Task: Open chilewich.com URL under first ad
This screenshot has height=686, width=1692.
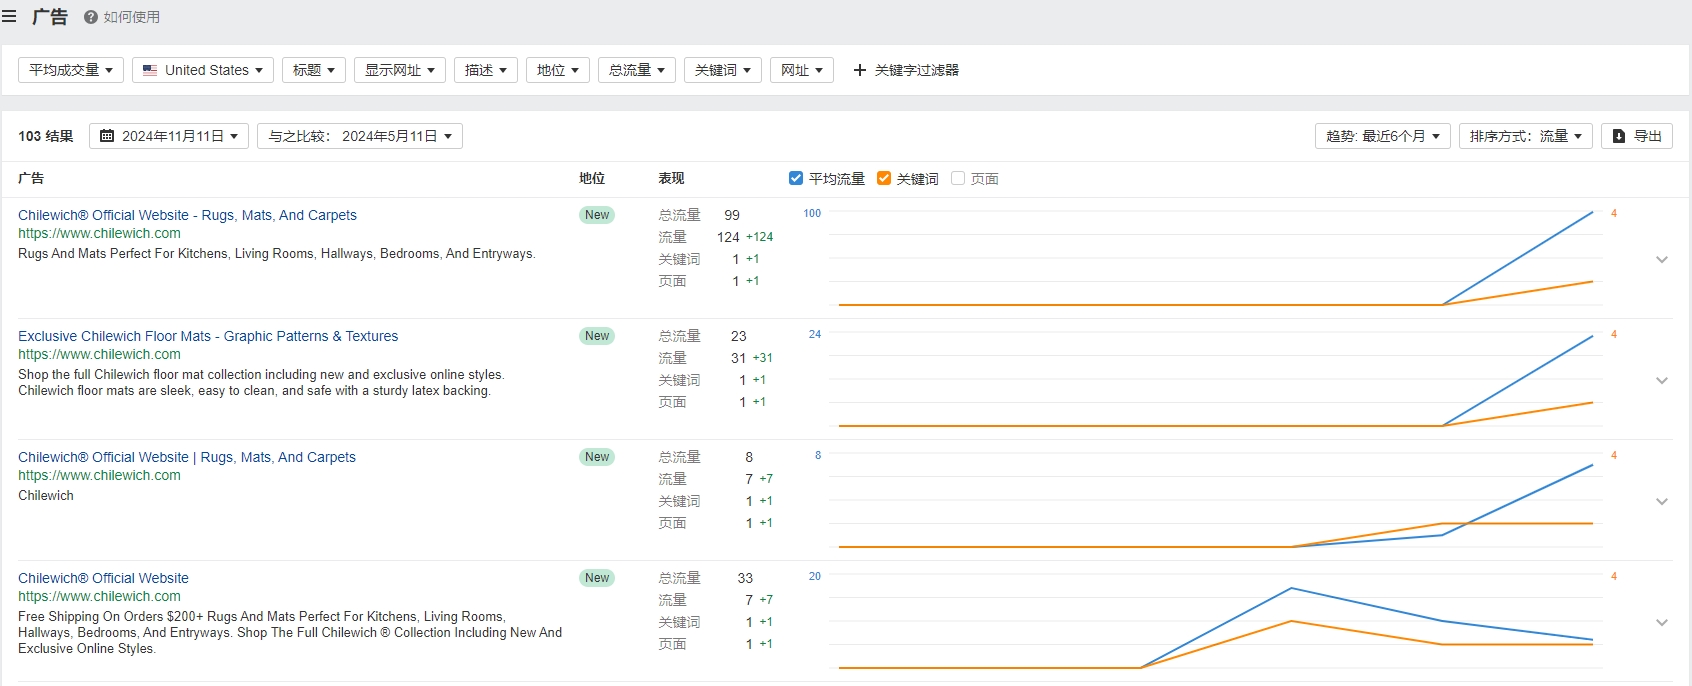Action: (x=99, y=233)
